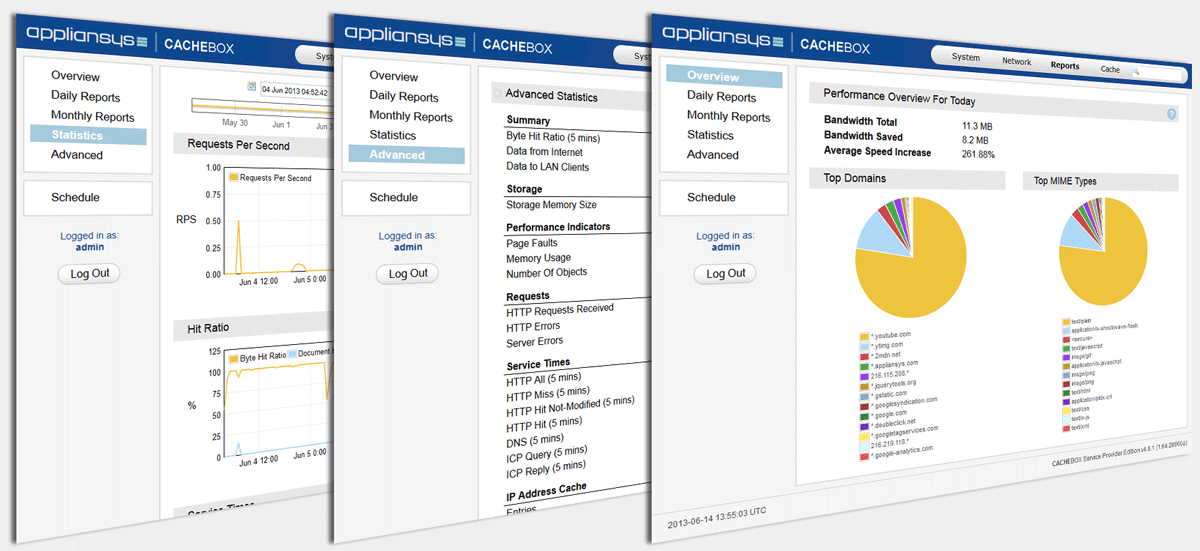Open the Page Faults indicator

532,243
